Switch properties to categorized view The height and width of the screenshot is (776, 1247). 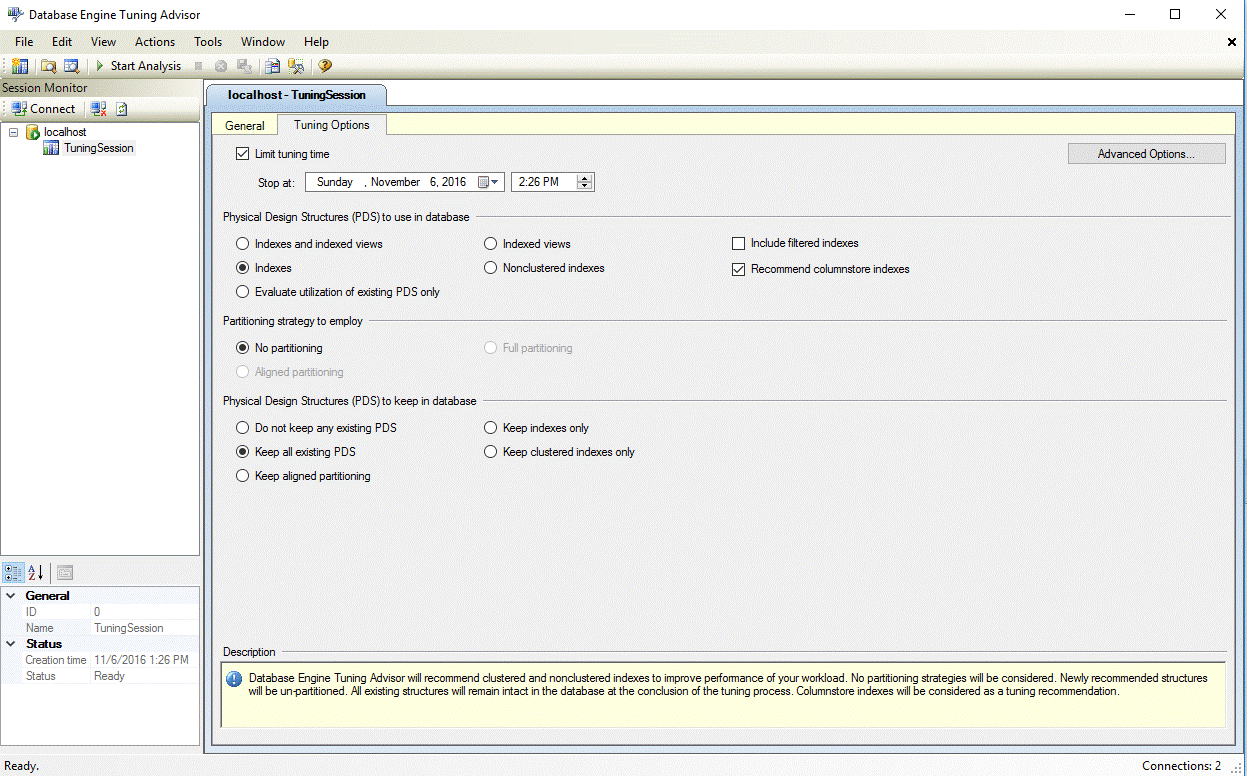click(x=13, y=573)
